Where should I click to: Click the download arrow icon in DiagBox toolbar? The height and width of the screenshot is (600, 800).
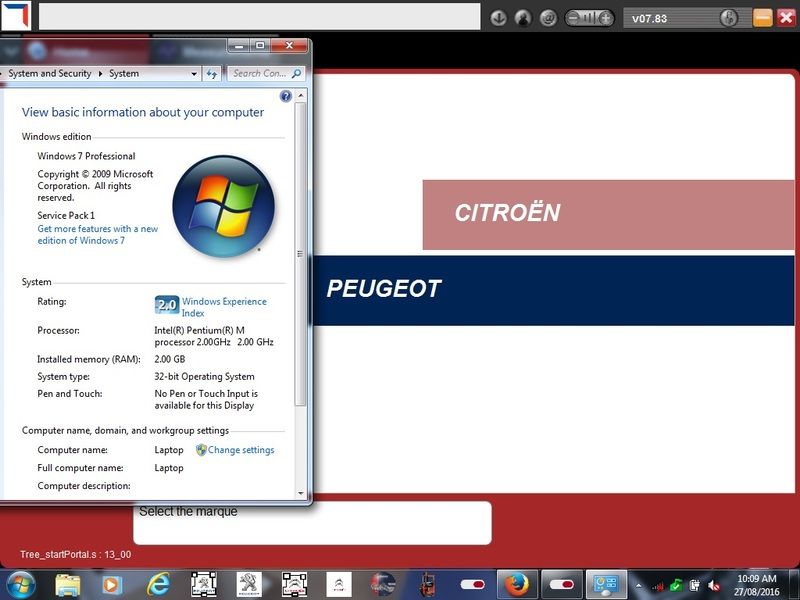coord(498,18)
